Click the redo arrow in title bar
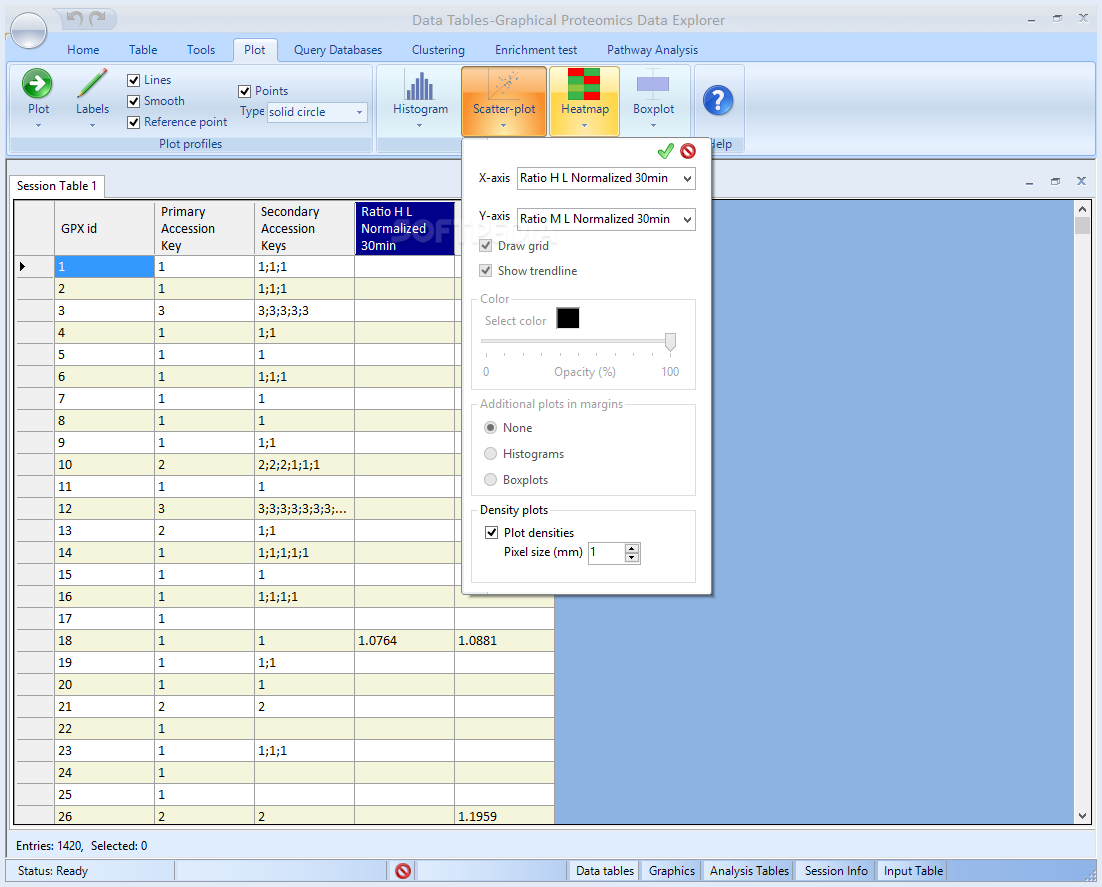 (x=98, y=18)
